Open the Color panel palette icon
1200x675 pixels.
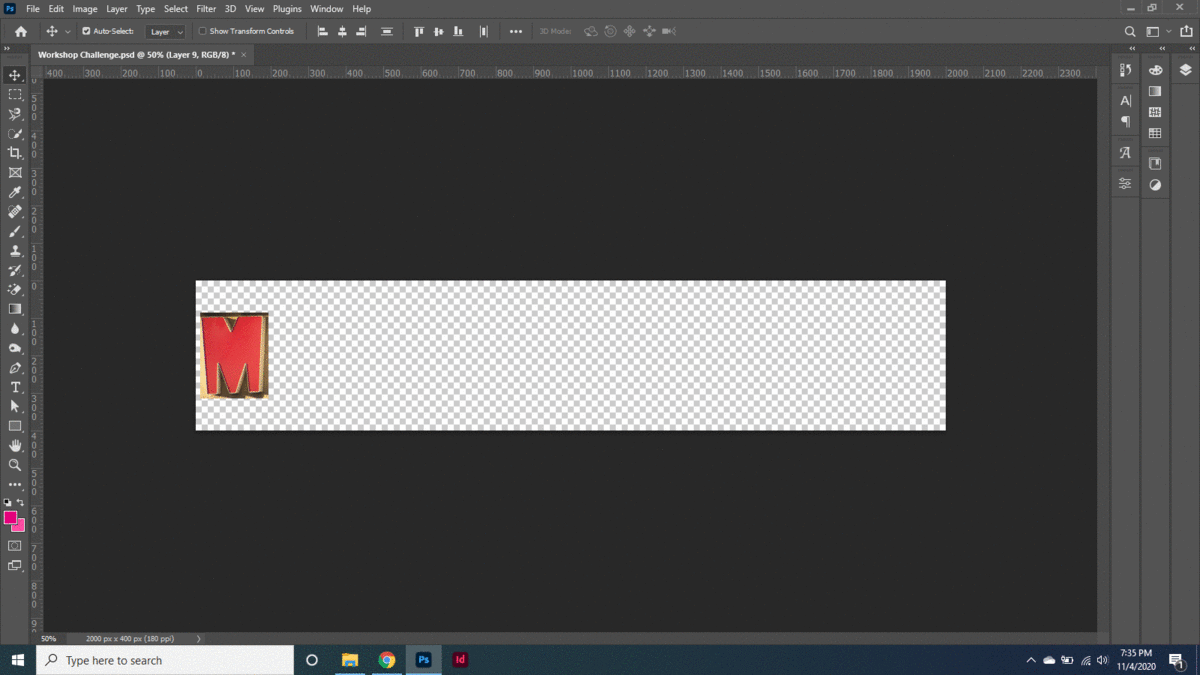(x=1155, y=70)
